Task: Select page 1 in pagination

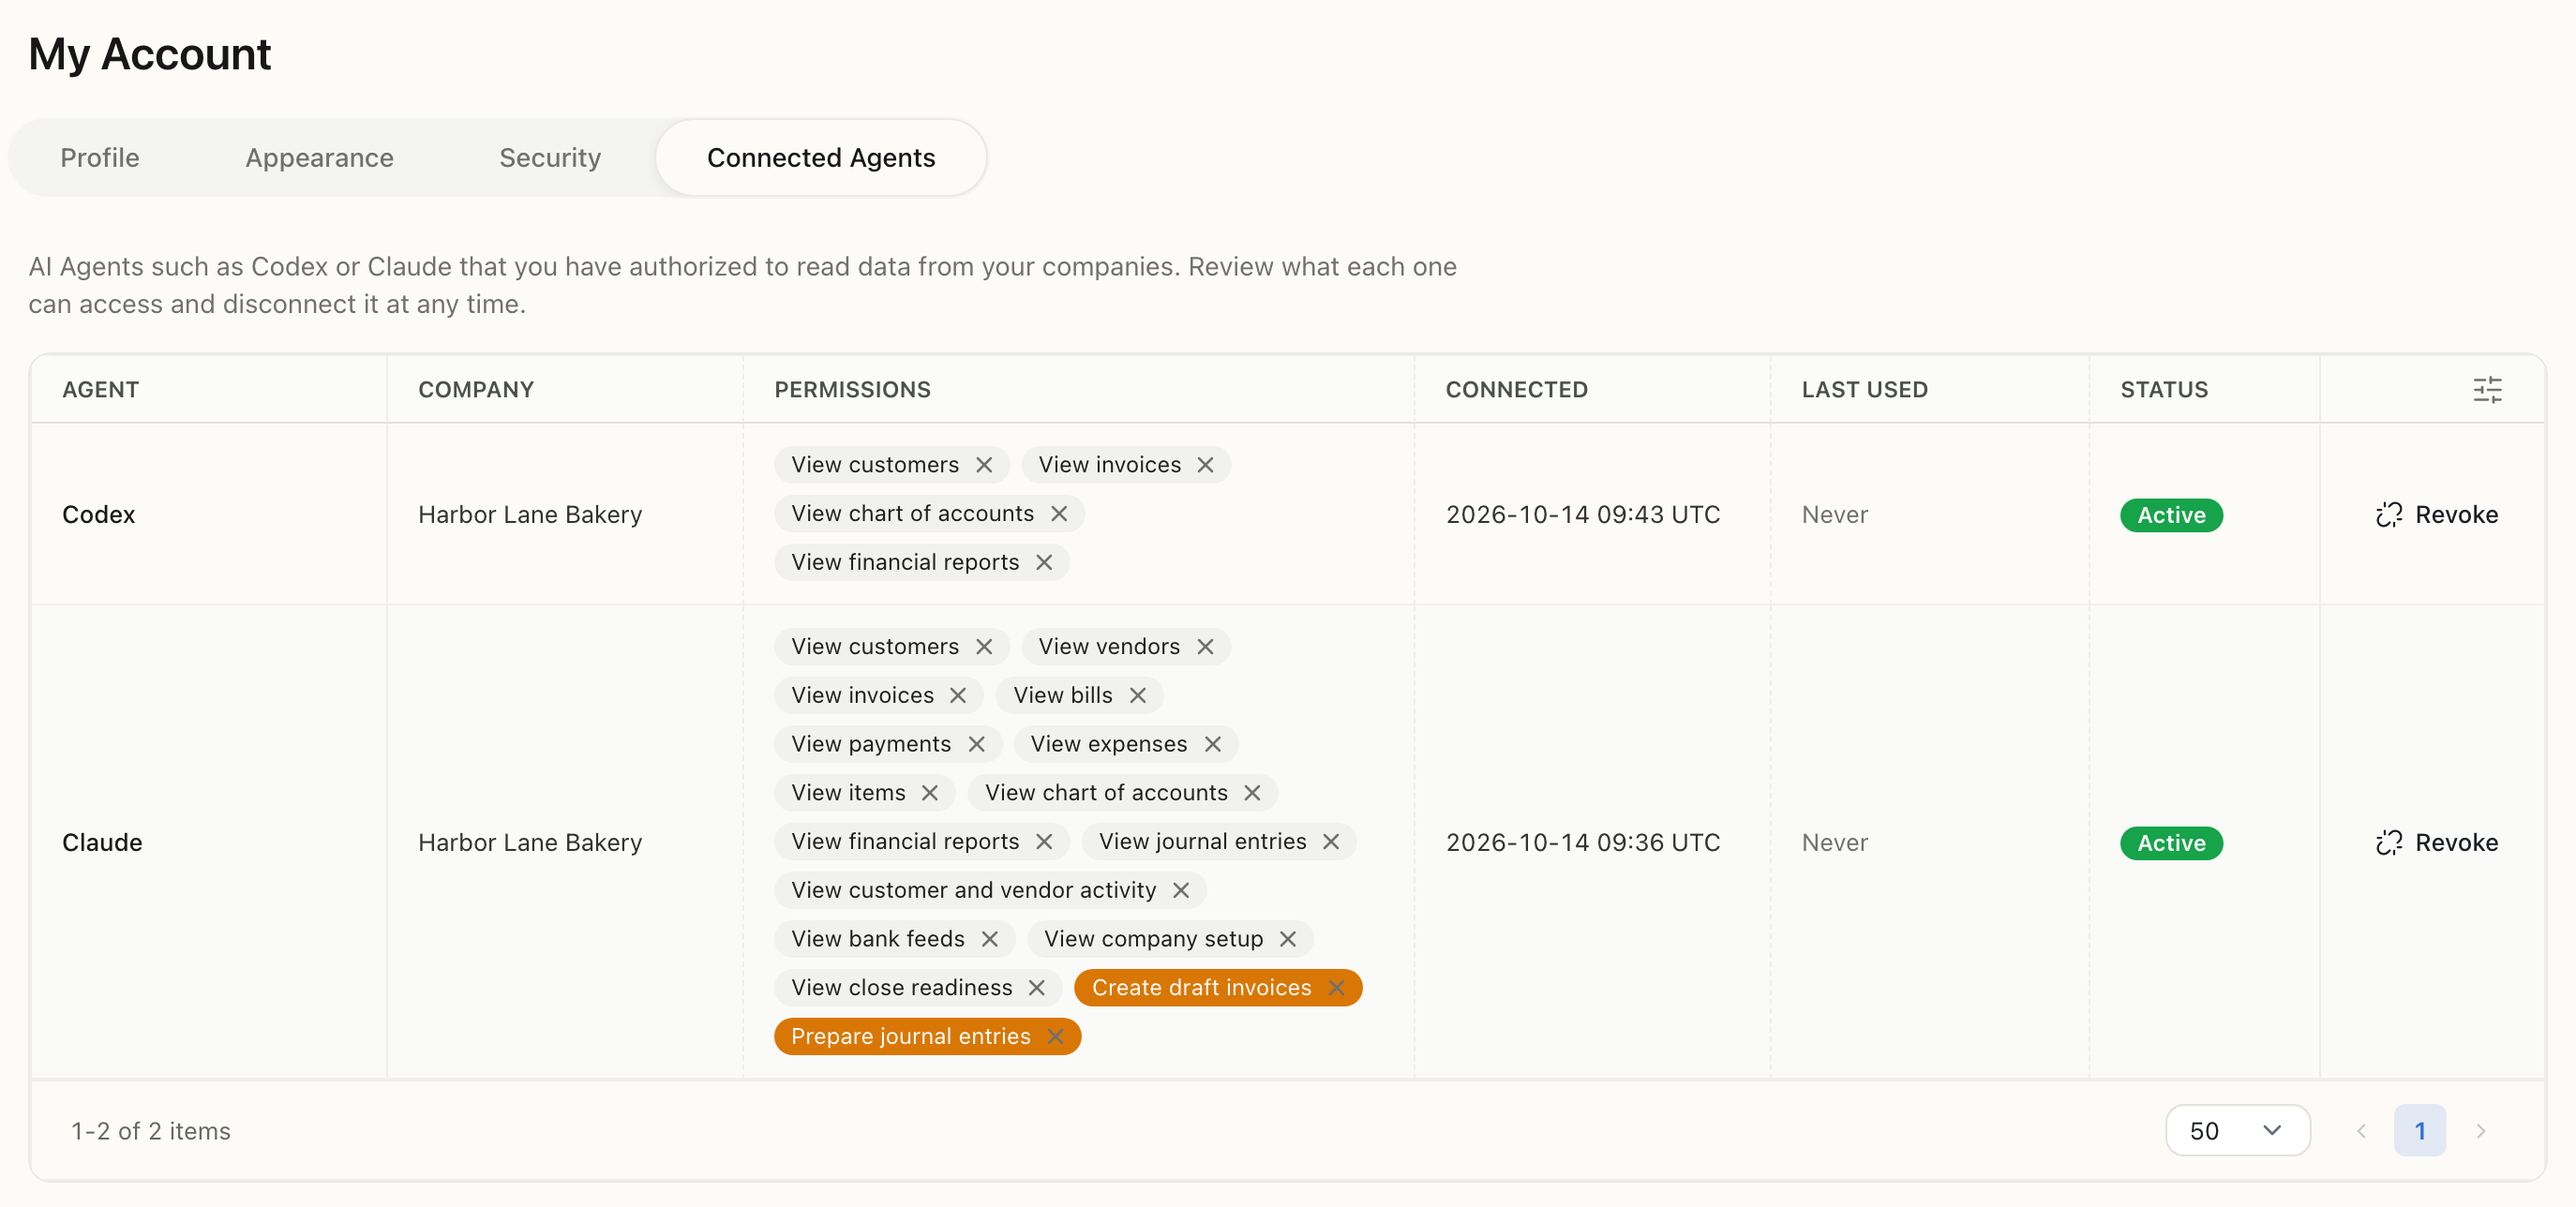Action: coord(2420,1131)
